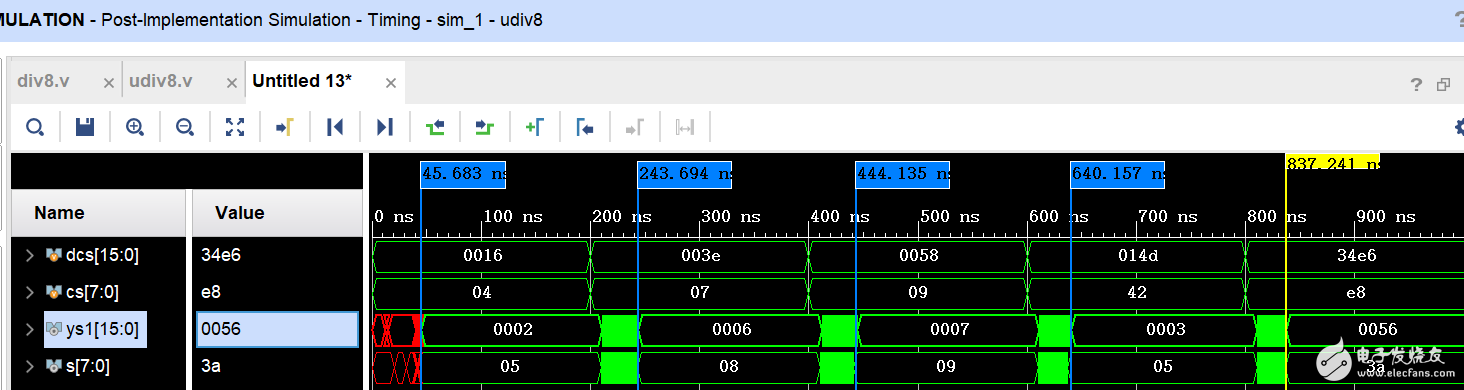Image resolution: width=1464 pixels, height=390 pixels.
Task: Select the 243.694 ns marker
Action: pyautogui.click(x=684, y=174)
